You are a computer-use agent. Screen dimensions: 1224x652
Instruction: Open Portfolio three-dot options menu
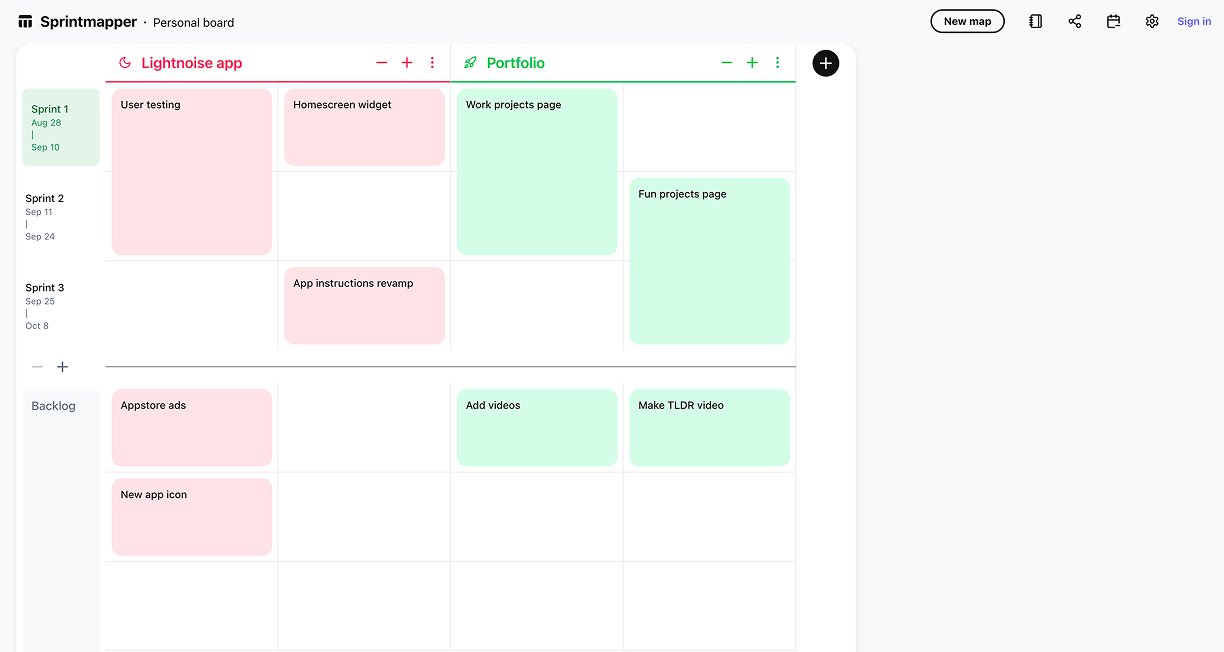pos(778,63)
